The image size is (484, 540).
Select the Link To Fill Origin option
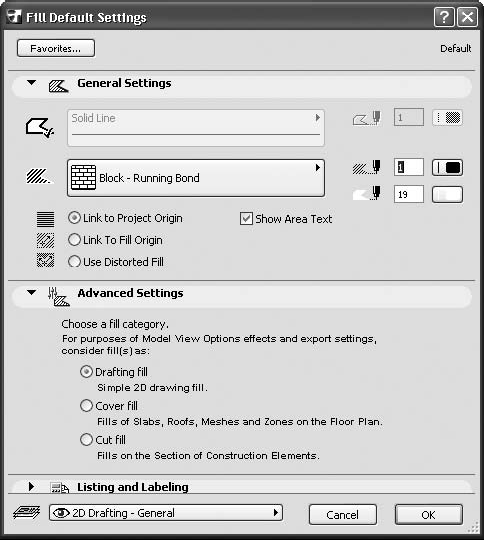(115, 240)
